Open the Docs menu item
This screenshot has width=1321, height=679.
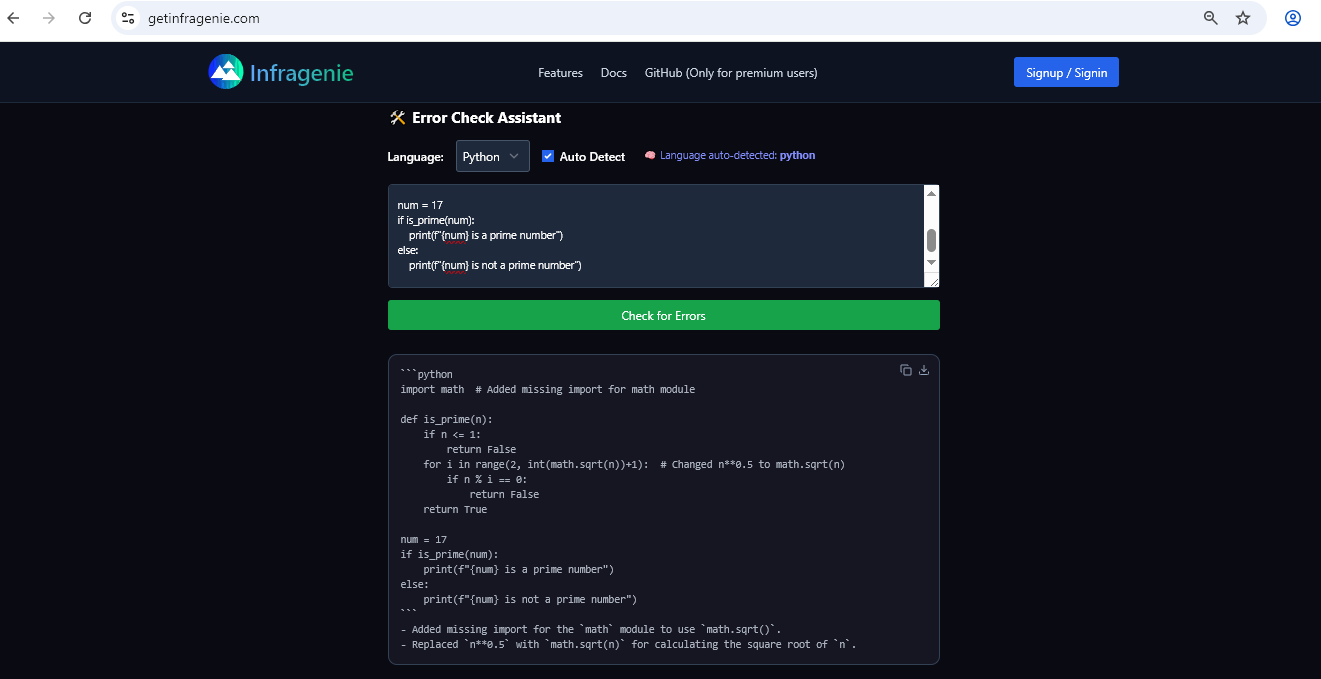tap(614, 73)
